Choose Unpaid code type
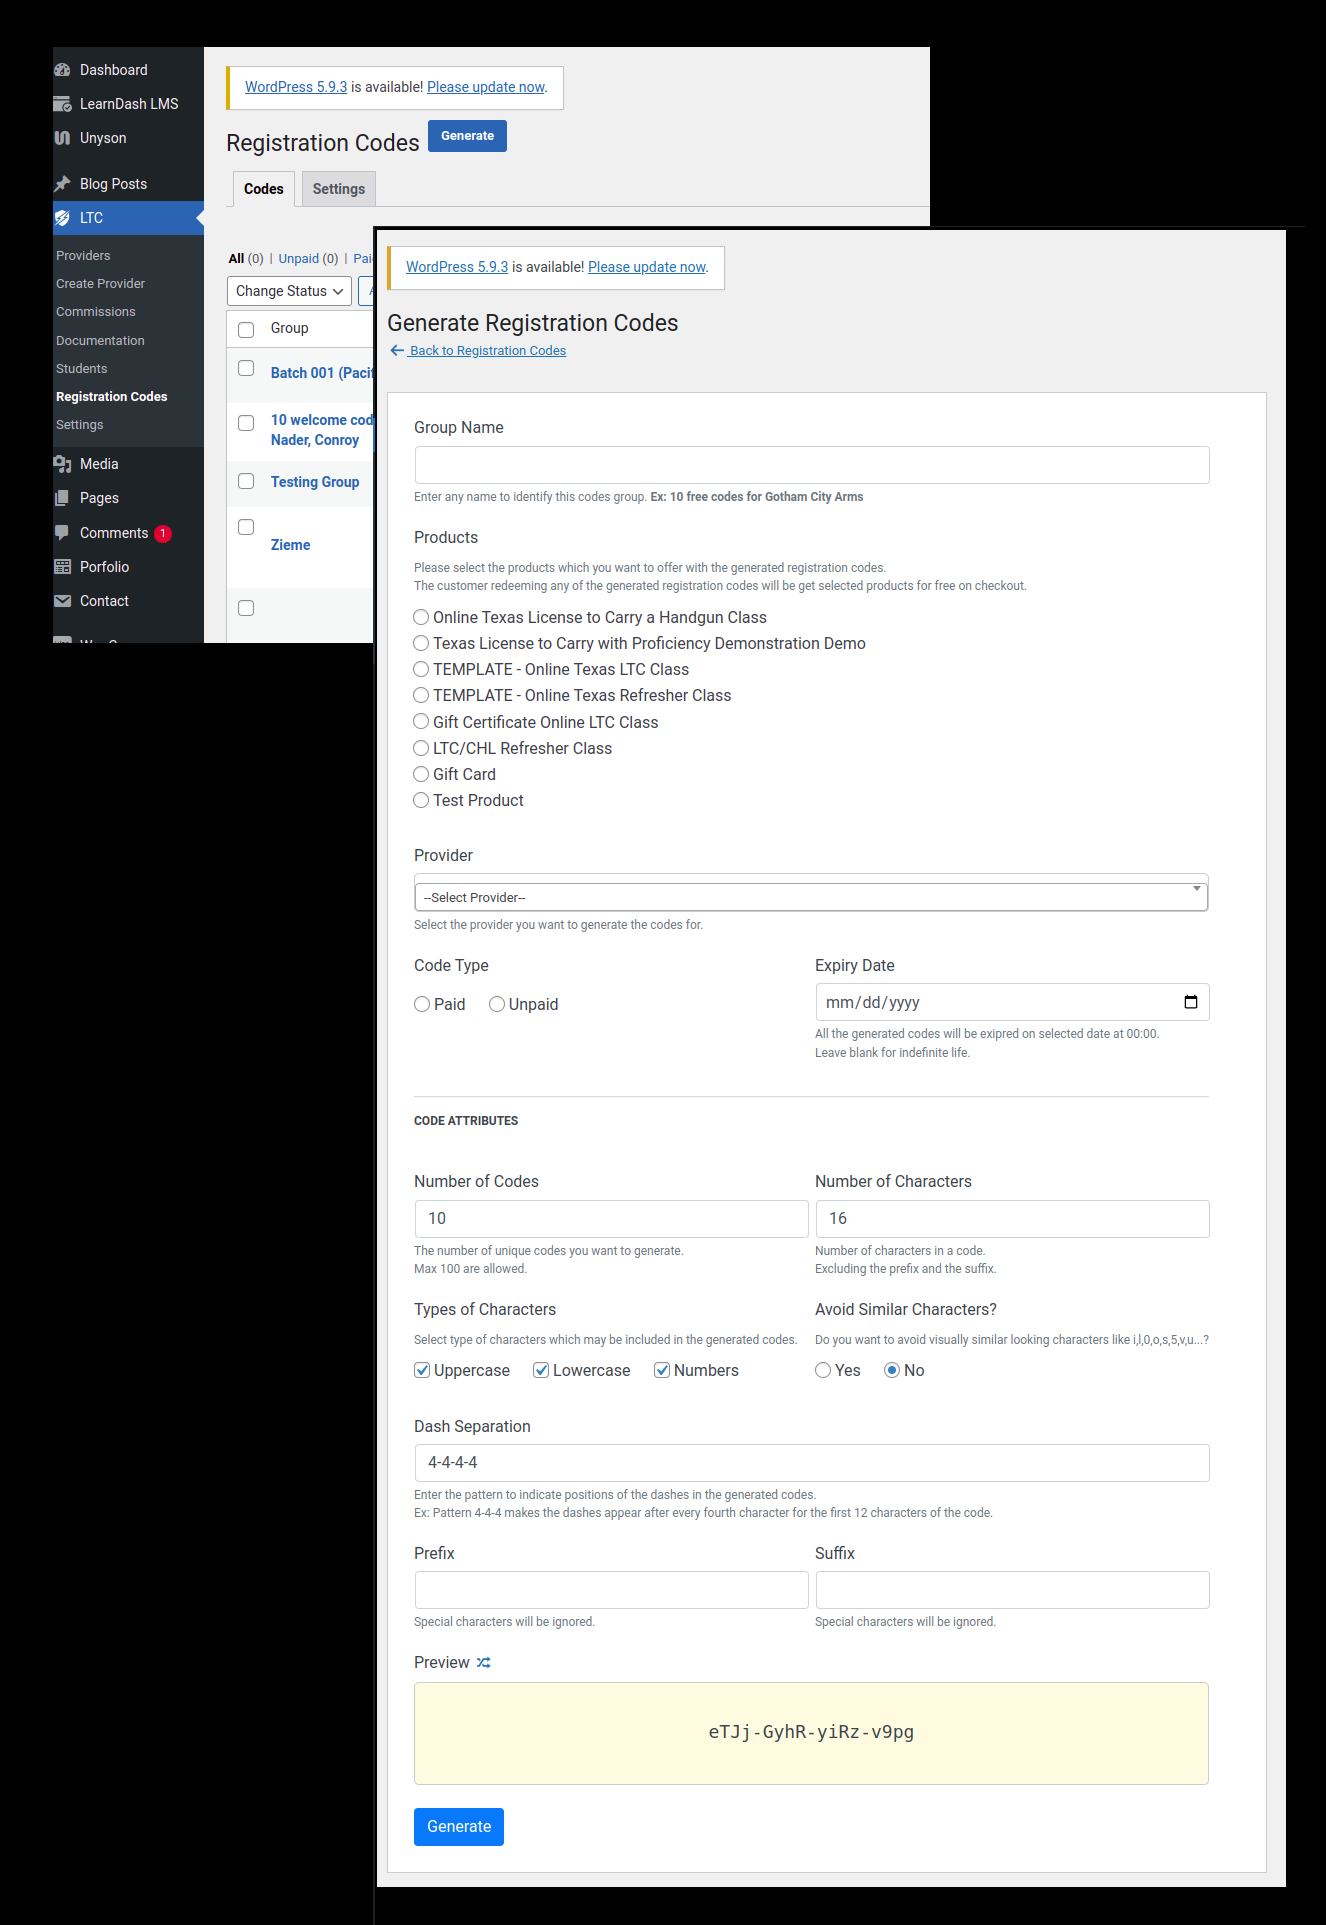 pyautogui.click(x=497, y=1004)
